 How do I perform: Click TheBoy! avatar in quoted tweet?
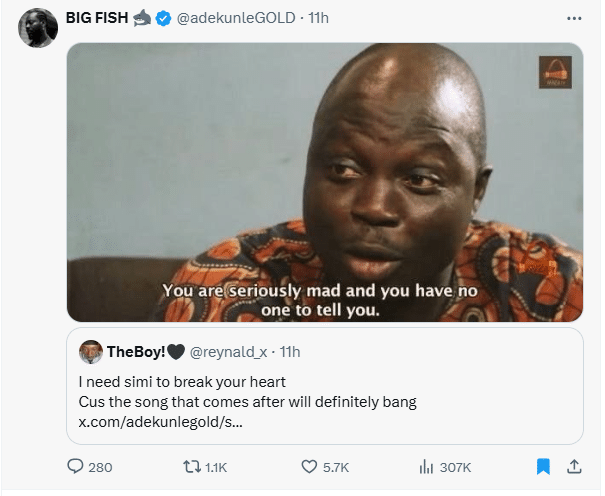(x=91, y=351)
